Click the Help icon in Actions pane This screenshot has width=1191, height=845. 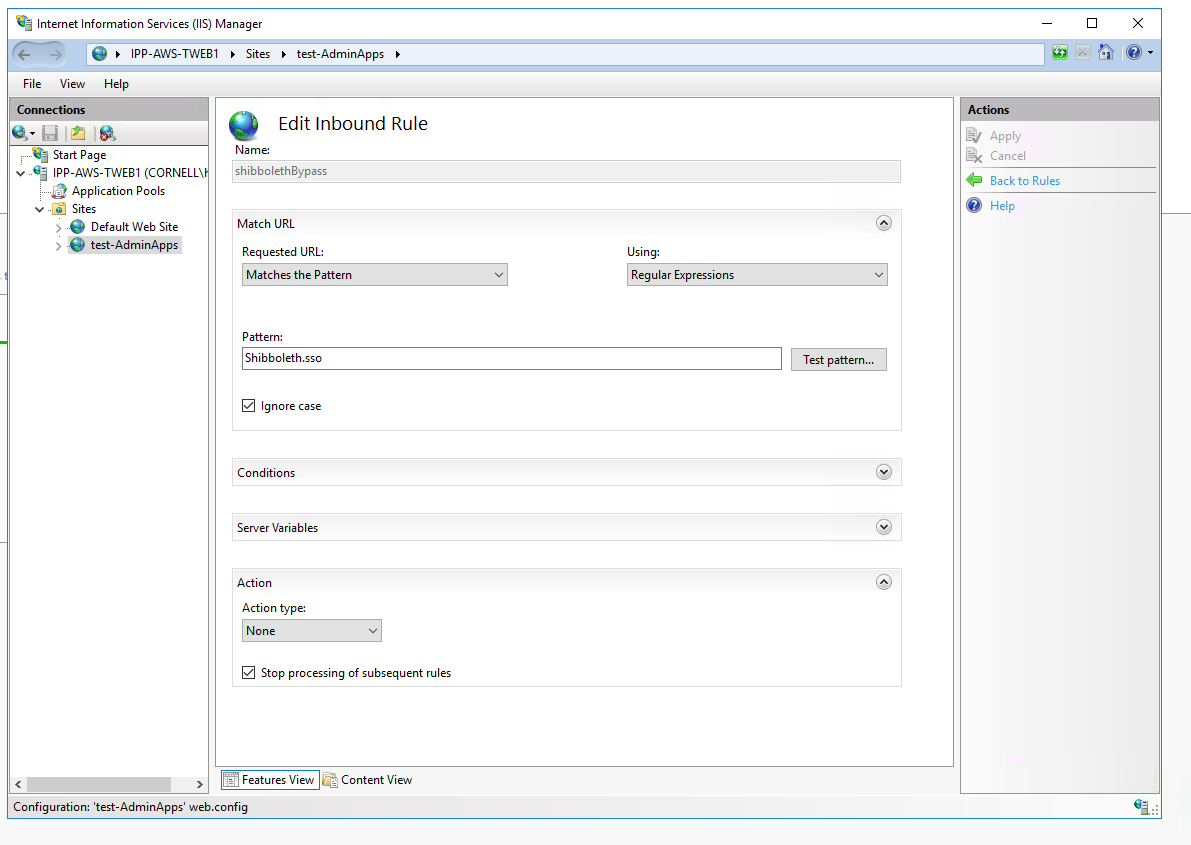pyautogui.click(x=975, y=205)
